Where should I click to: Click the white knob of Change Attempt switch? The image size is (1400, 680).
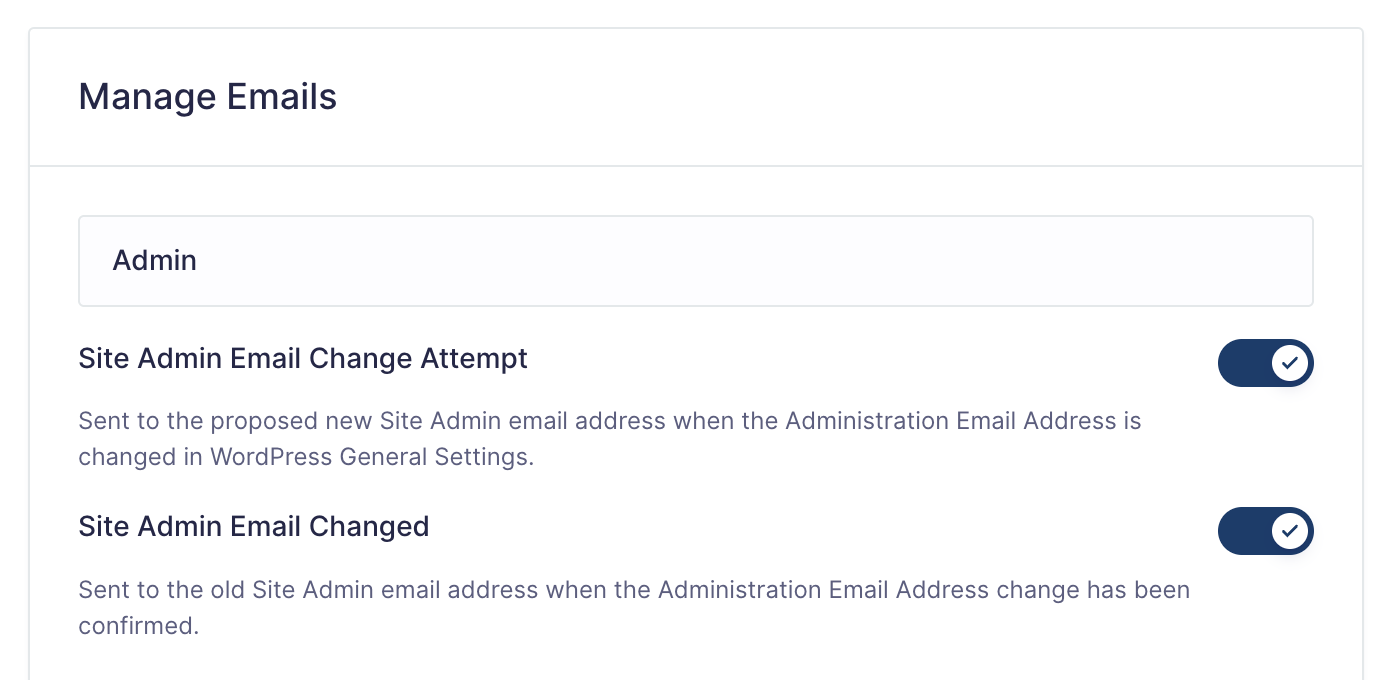tap(1291, 362)
